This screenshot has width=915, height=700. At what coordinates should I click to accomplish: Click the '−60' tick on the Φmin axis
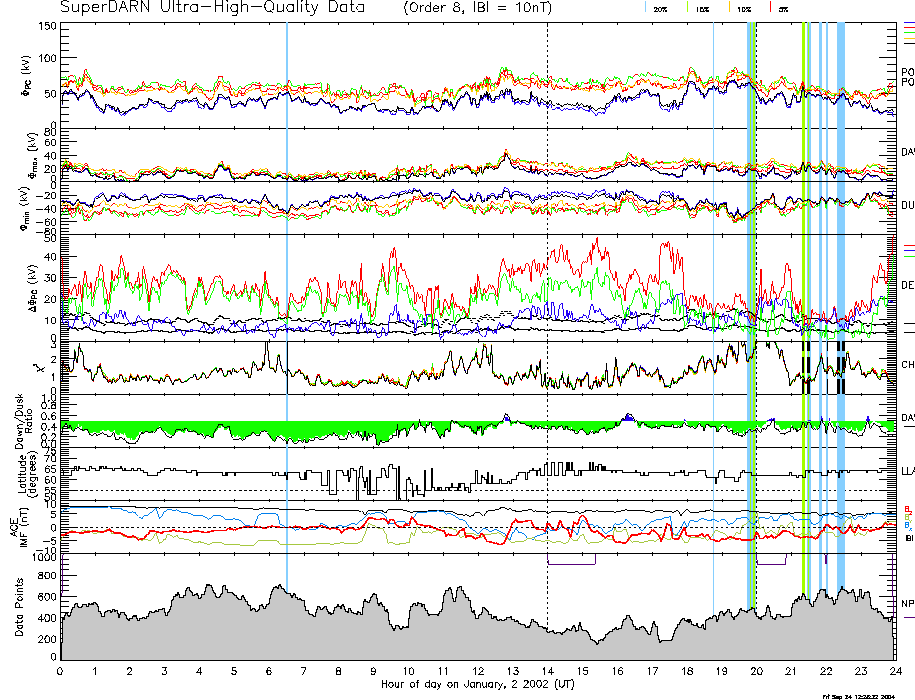click(x=46, y=222)
